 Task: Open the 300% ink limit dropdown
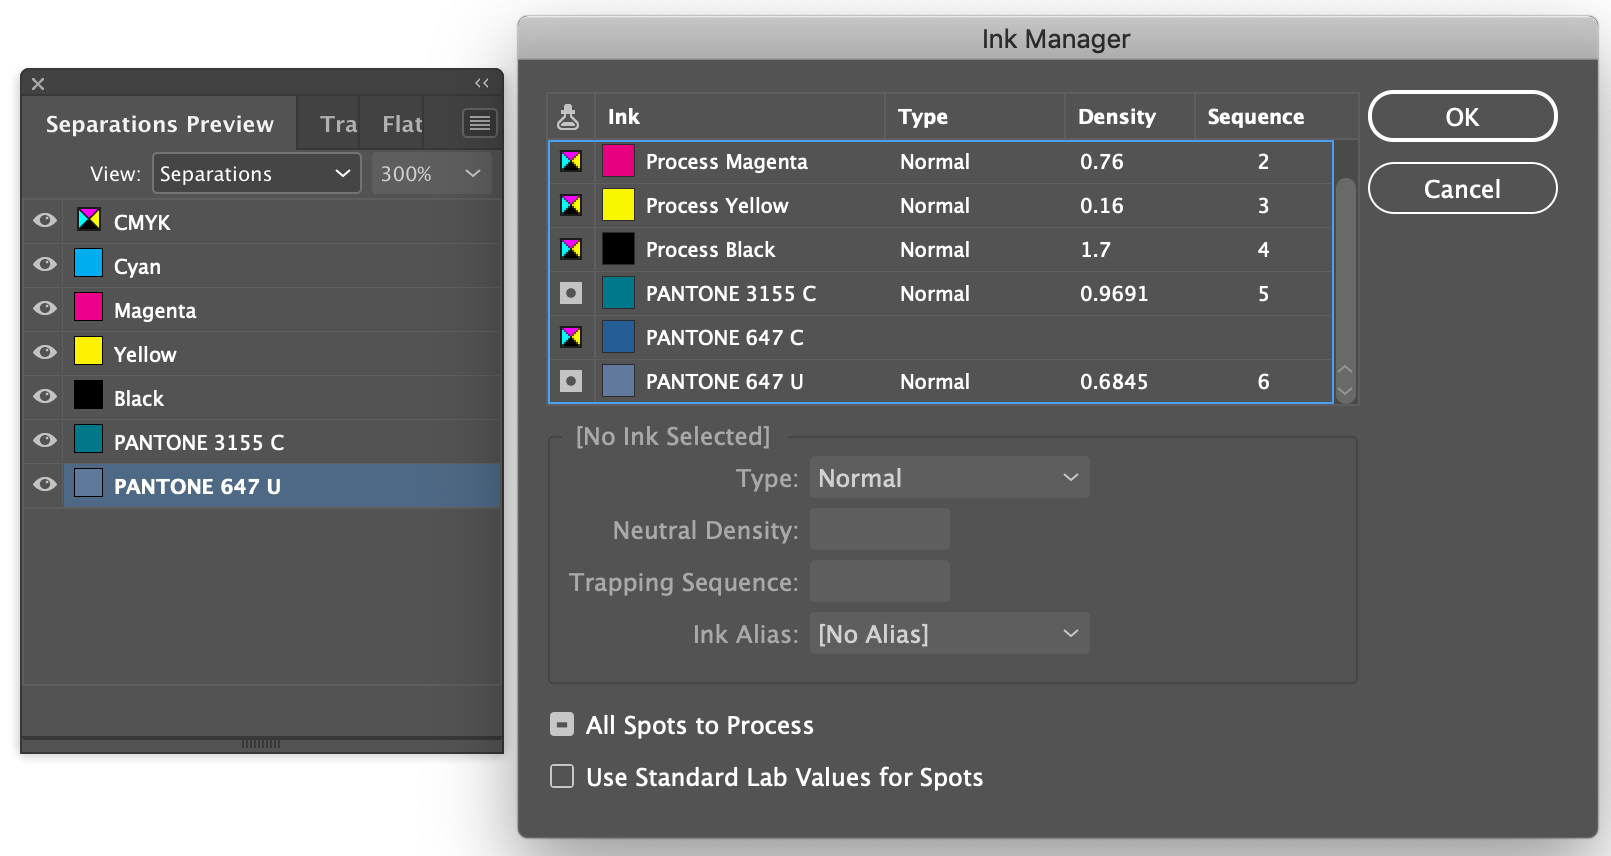pyautogui.click(x=432, y=173)
